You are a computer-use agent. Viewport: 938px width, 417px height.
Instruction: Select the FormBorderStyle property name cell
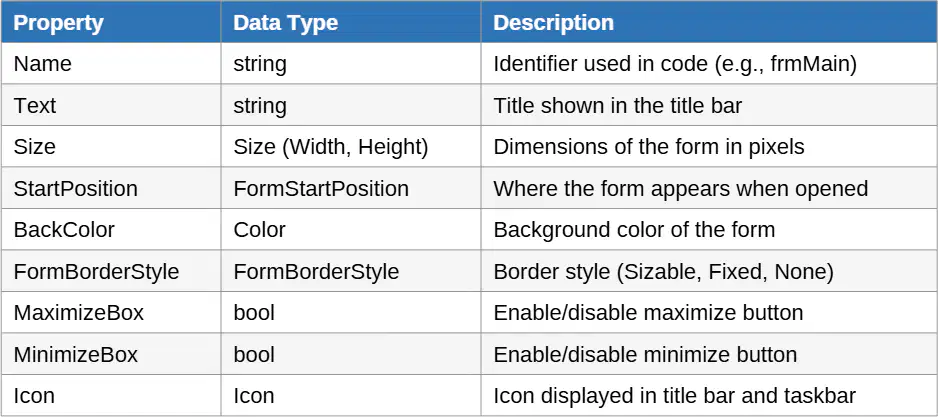point(111,271)
